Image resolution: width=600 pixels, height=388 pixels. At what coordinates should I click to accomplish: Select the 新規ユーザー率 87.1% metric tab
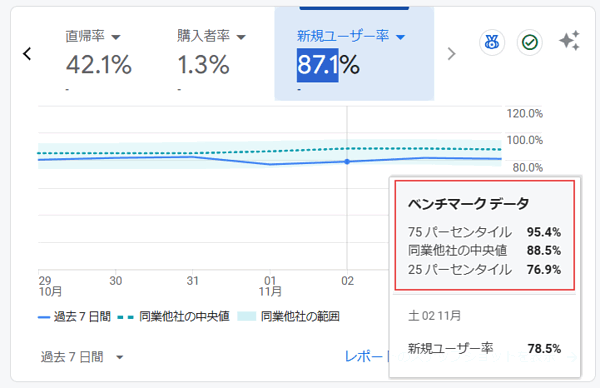tap(354, 54)
